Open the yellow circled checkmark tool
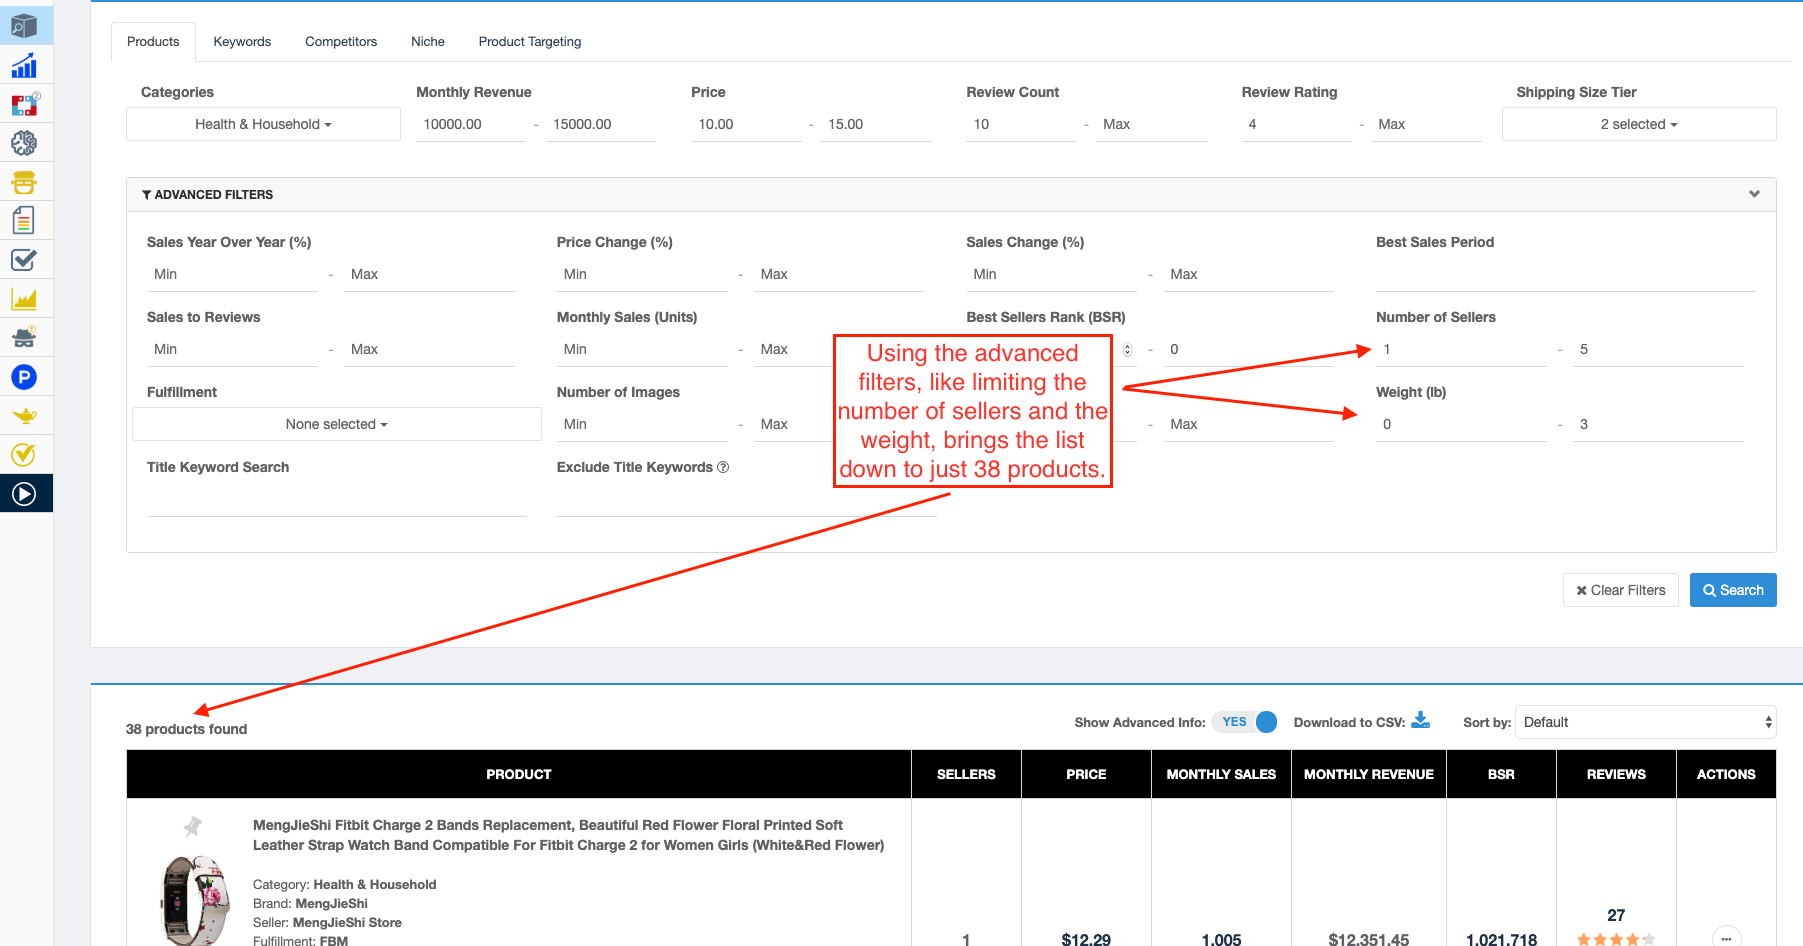This screenshot has height=946, width=1803. [x=24, y=455]
